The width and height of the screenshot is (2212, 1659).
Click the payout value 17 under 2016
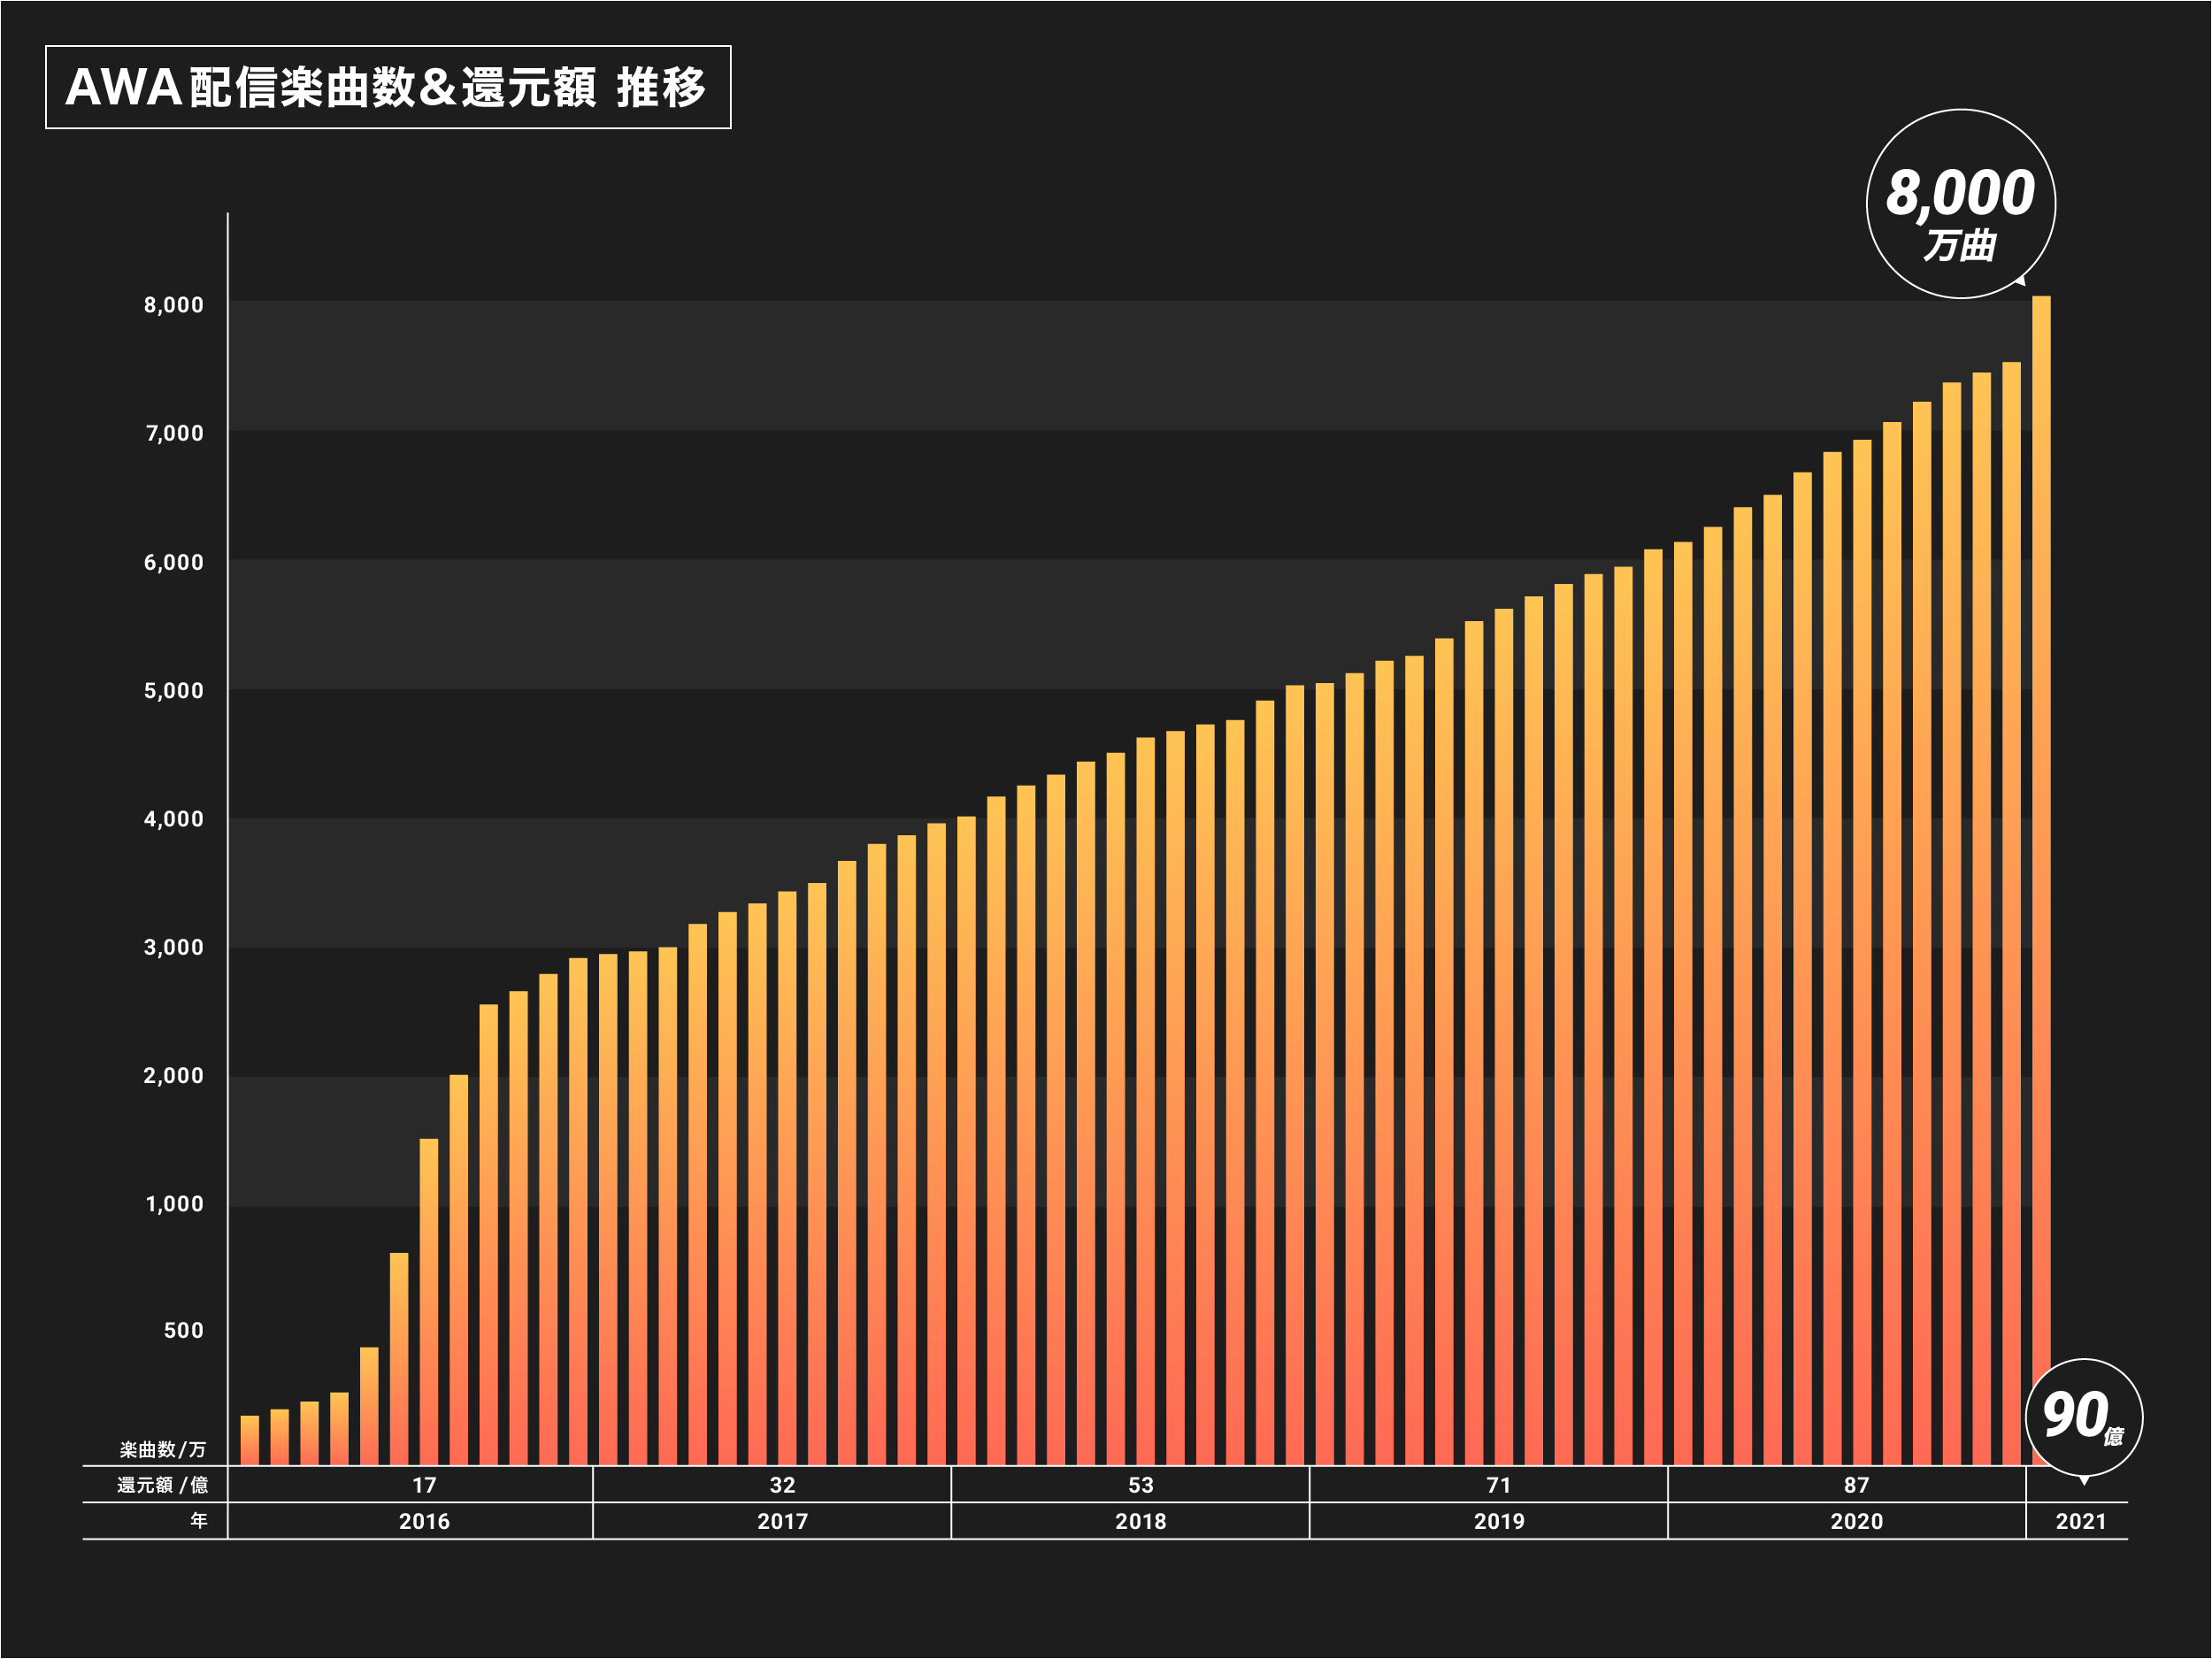click(x=424, y=1486)
